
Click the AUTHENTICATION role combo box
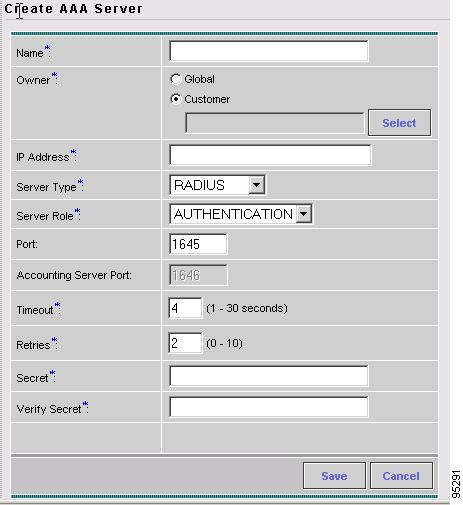click(241, 214)
